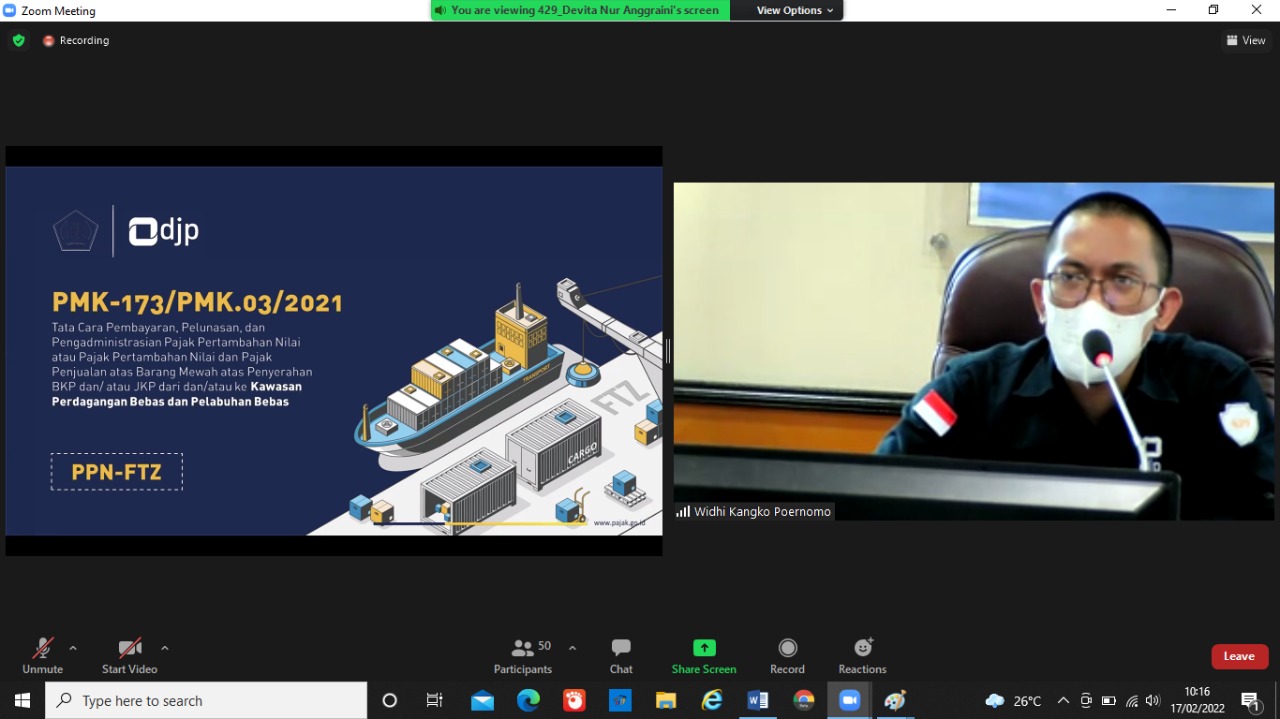Click the green encryption shield icon

point(19,40)
